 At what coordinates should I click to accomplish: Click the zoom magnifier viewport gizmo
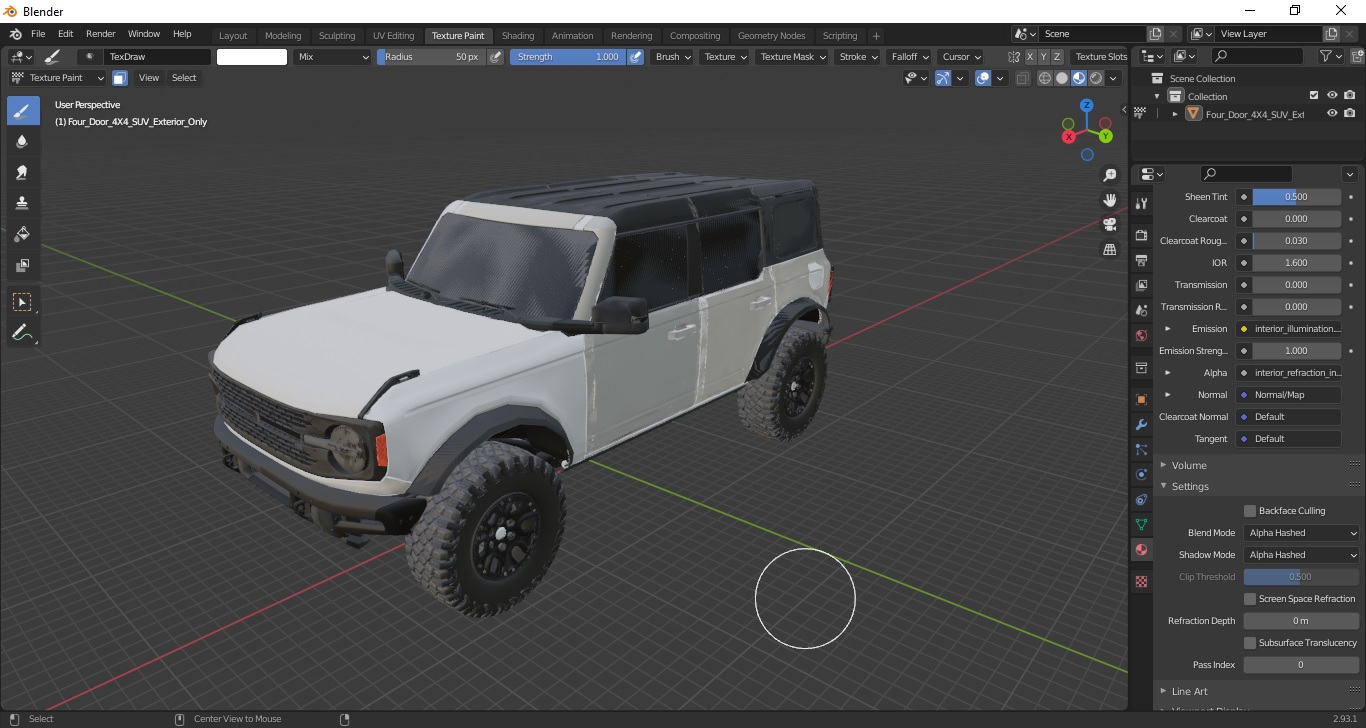[x=1109, y=176]
